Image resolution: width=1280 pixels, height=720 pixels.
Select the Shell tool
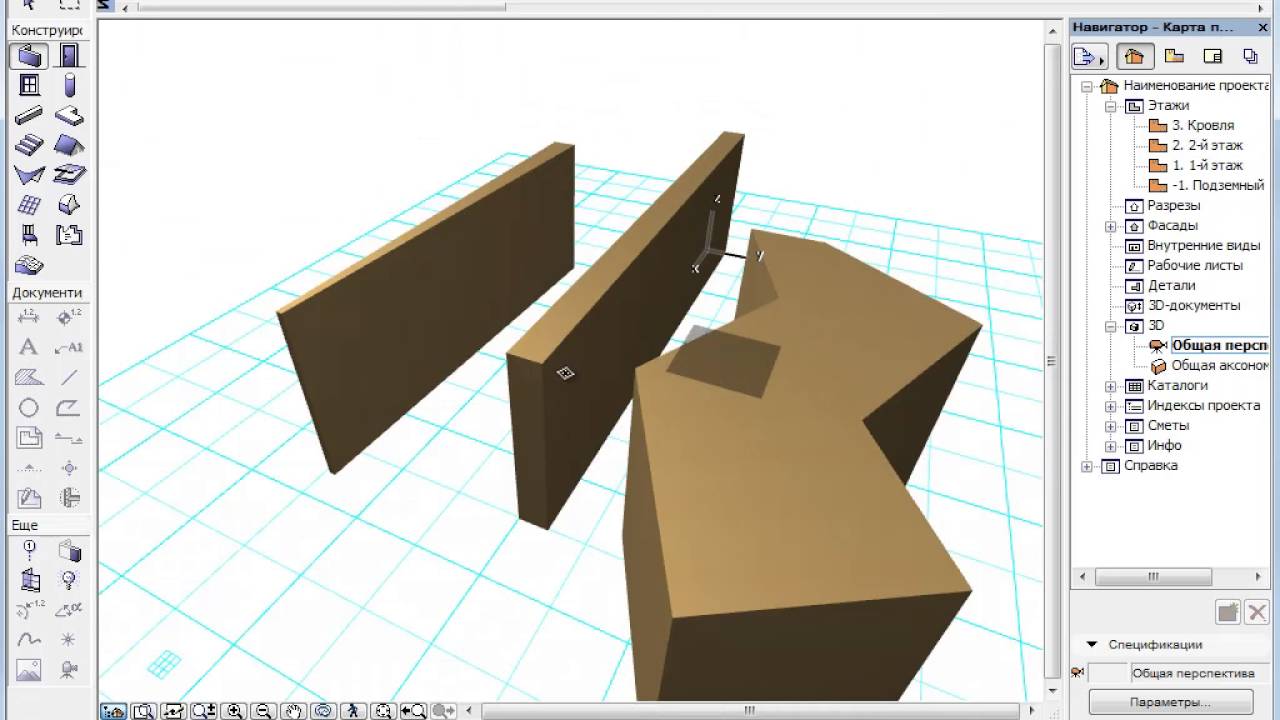(29, 175)
